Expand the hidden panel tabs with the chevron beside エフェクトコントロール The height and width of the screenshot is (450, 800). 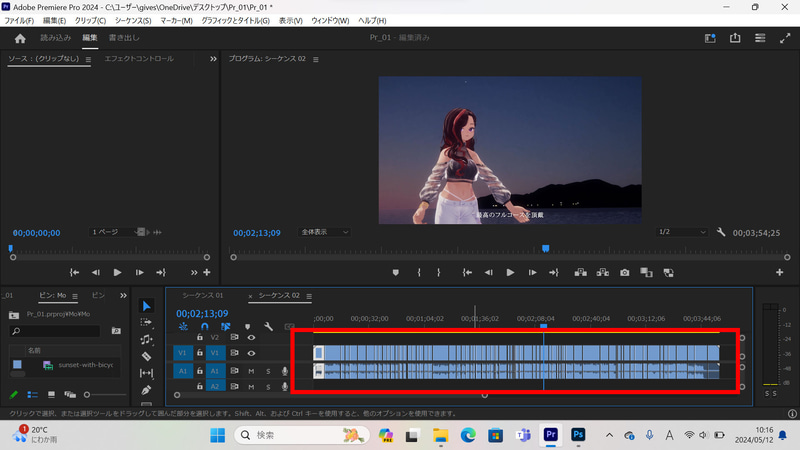click(213, 59)
